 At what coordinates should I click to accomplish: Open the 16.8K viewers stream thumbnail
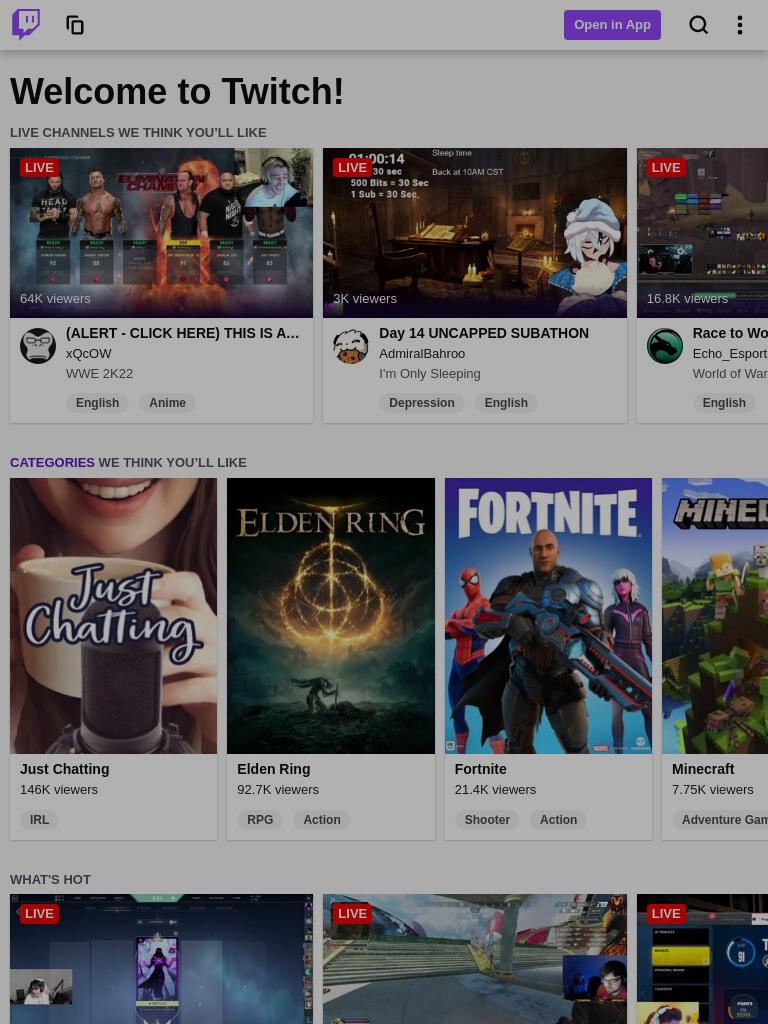[703, 232]
